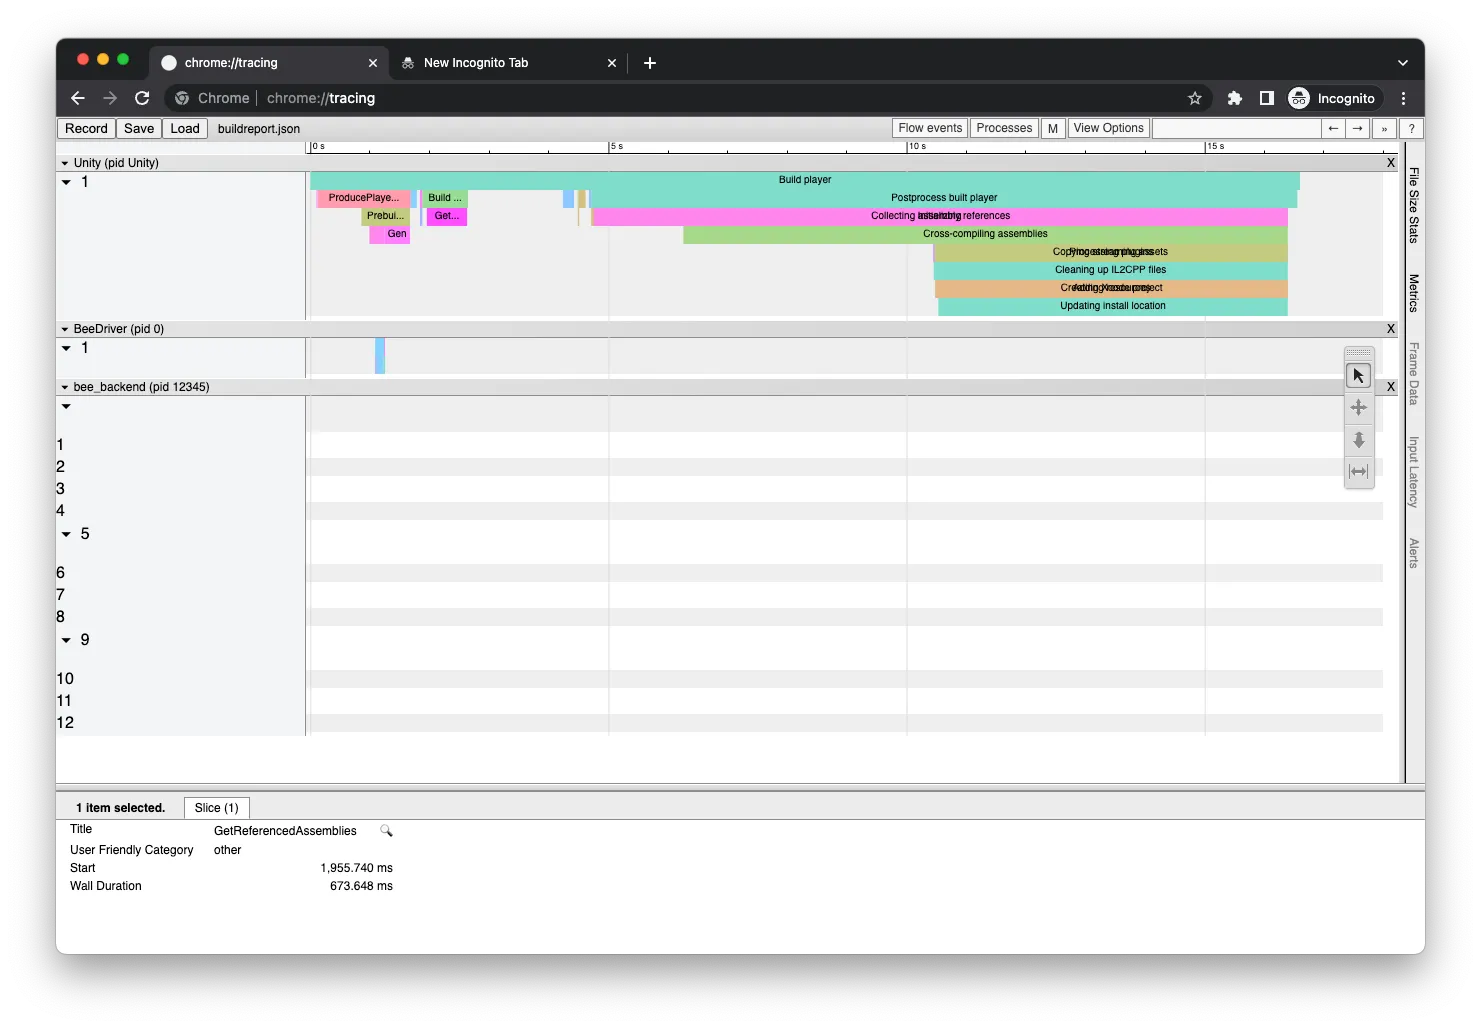
Task: Select the vertical zoom tool
Action: tap(1358, 440)
